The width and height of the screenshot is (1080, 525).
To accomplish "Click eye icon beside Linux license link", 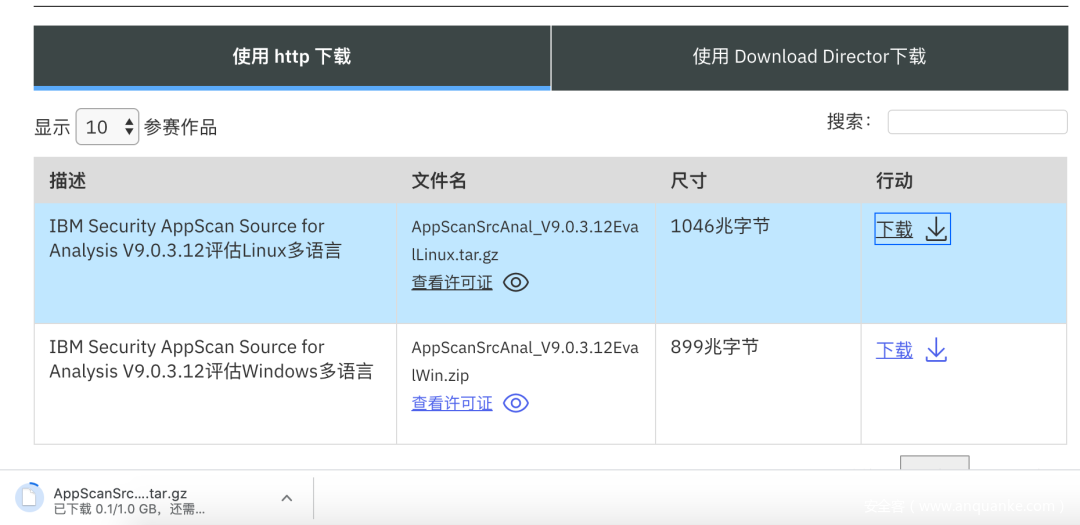I will 516,282.
